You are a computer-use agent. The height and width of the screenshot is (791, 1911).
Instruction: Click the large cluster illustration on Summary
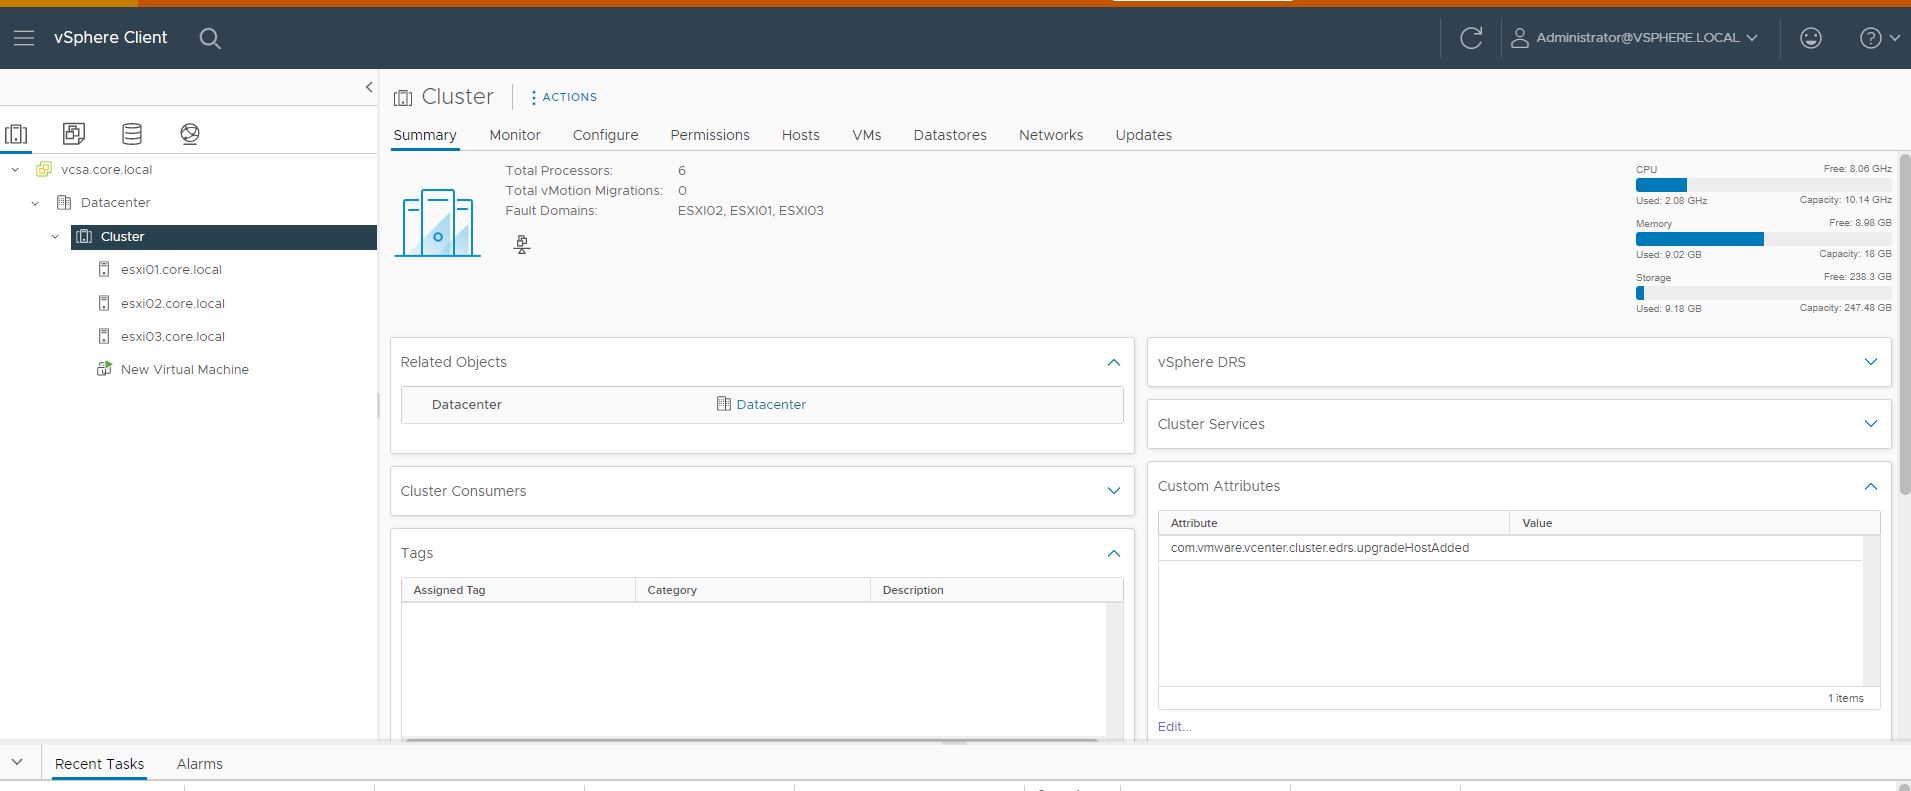[437, 222]
